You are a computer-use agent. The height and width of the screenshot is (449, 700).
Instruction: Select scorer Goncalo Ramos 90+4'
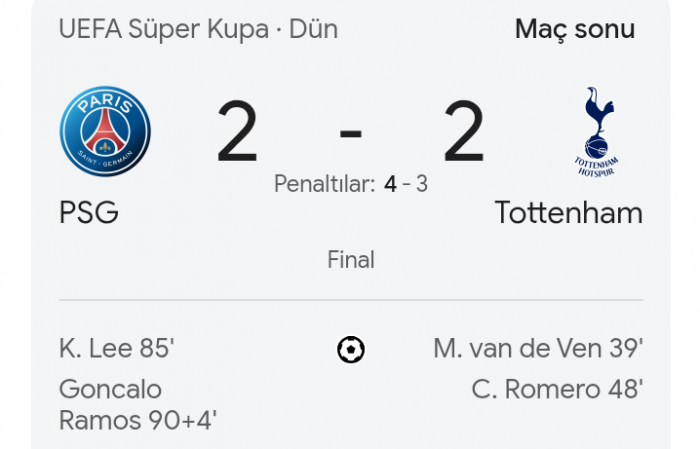point(138,404)
